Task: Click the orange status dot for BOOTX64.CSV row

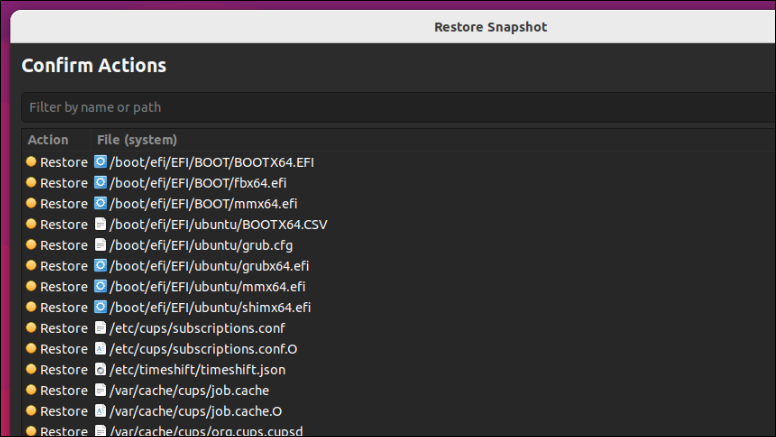Action: tap(31, 224)
